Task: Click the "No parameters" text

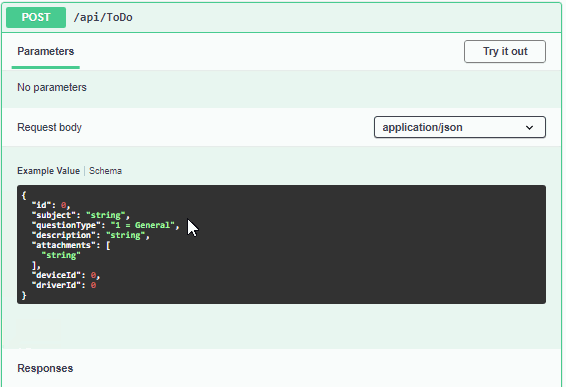Action: click(52, 87)
